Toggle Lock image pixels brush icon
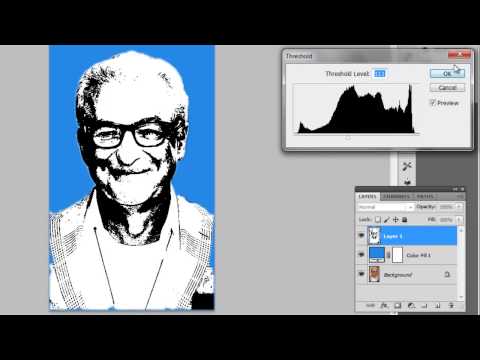 pos(387,220)
